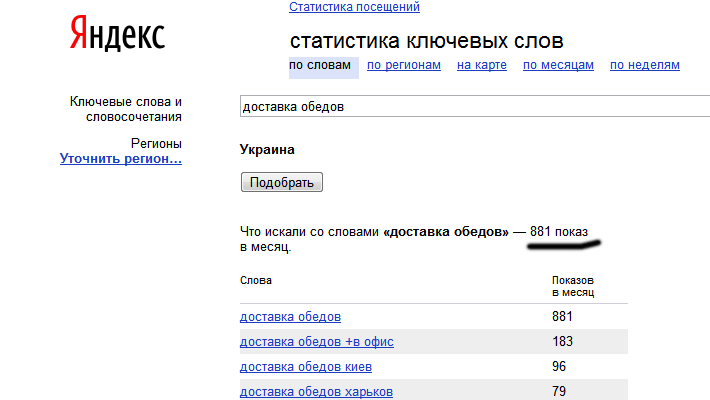Click the Яндекс logo

point(117,34)
